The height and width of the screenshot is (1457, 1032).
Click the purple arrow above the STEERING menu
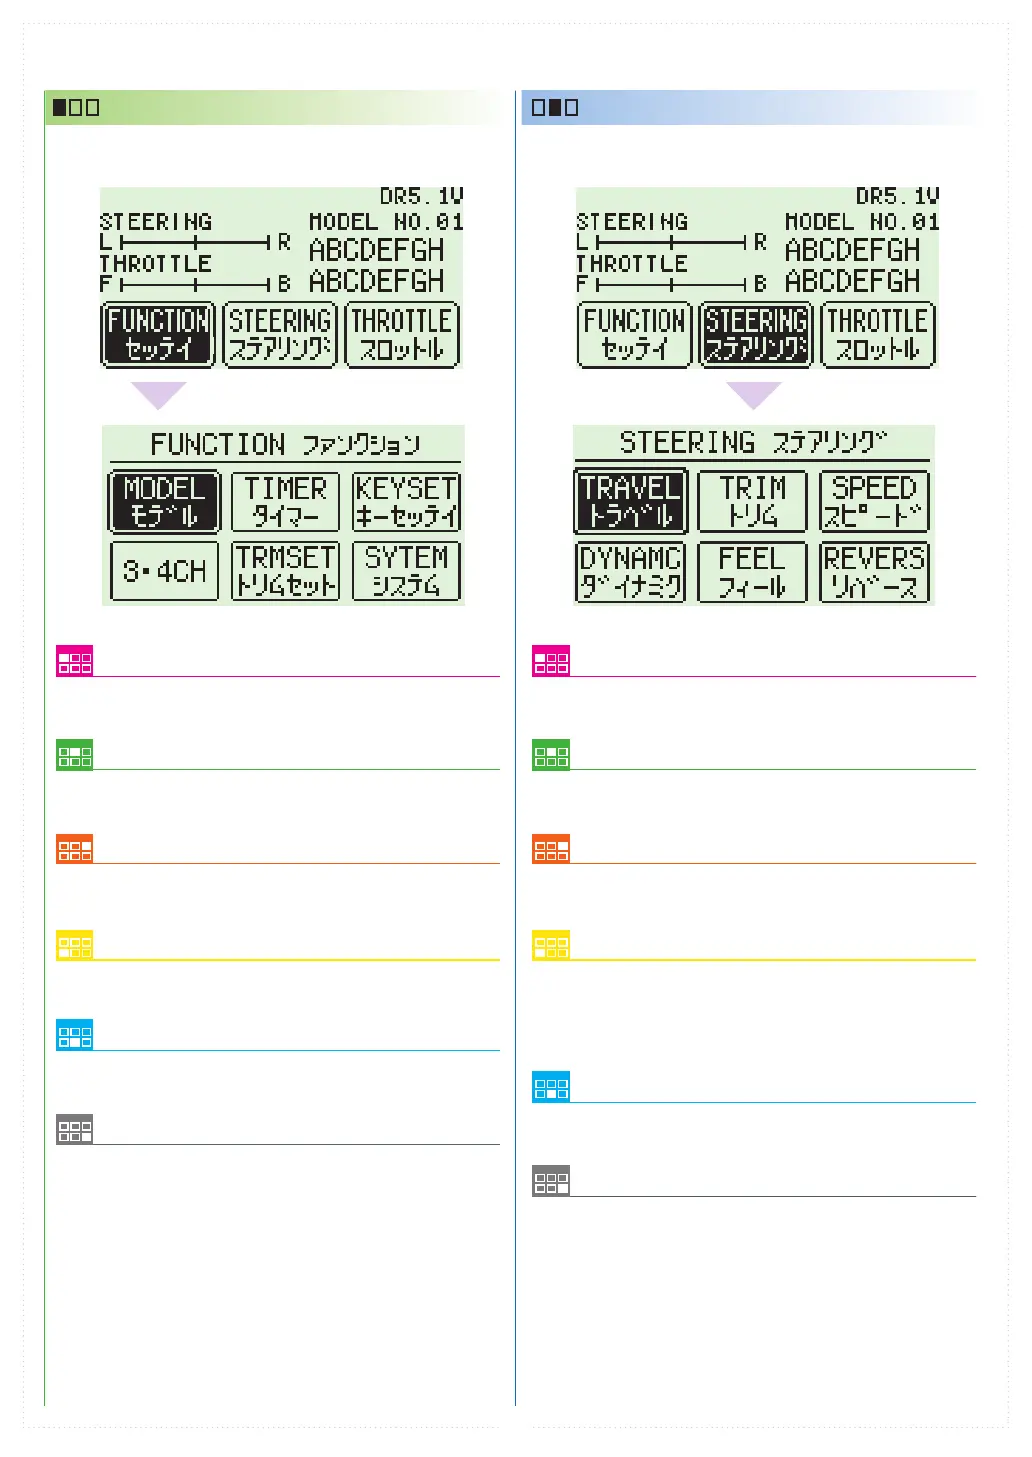click(x=753, y=394)
